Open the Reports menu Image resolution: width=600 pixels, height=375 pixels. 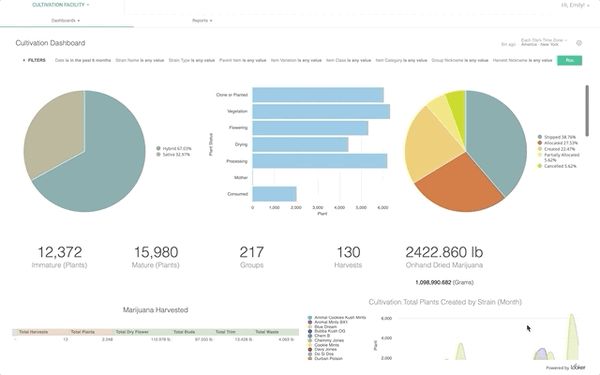coord(202,21)
